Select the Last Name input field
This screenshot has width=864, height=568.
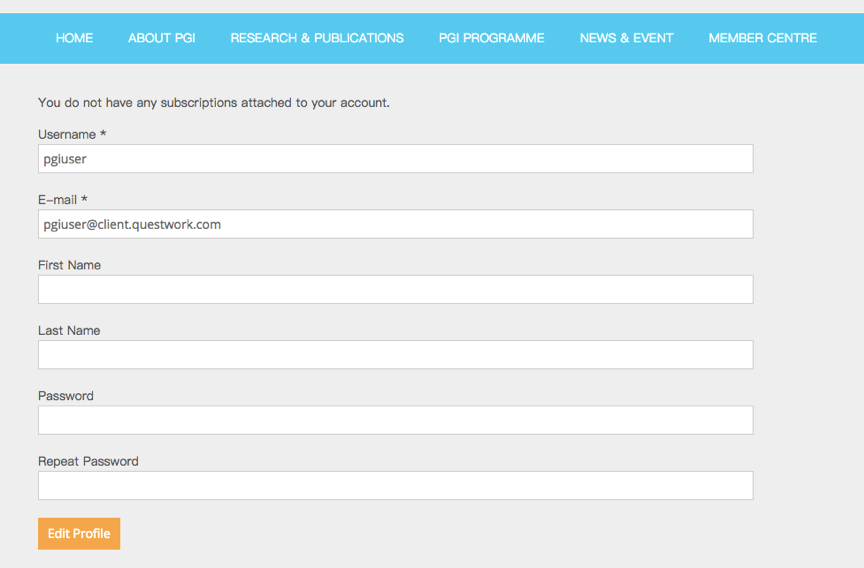click(x=395, y=355)
